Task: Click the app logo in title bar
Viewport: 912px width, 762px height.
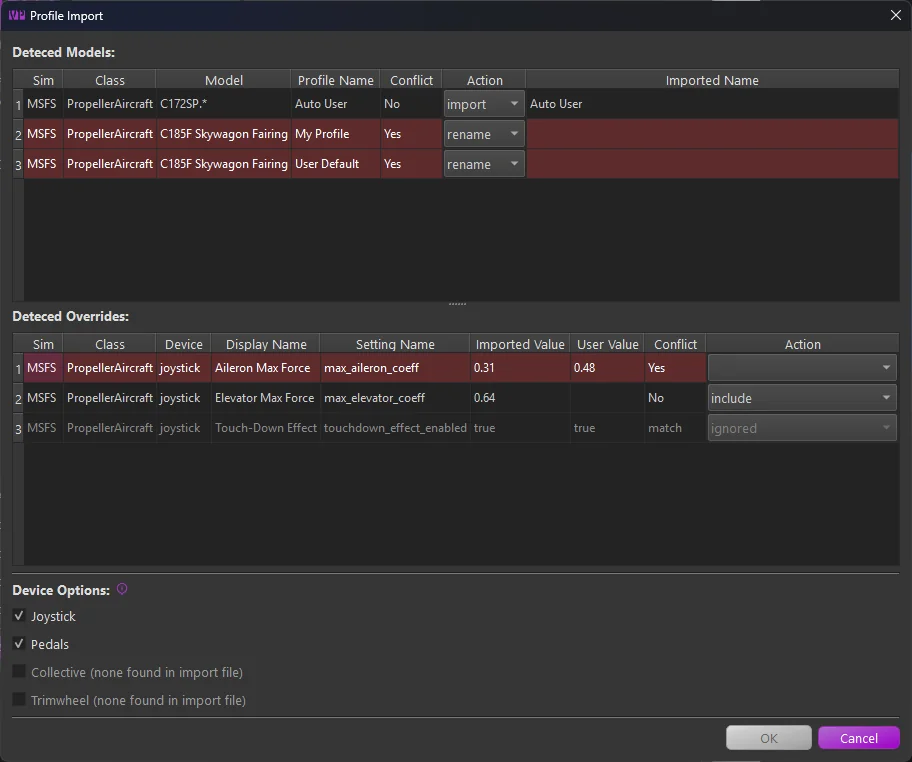Action: click(16, 16)
